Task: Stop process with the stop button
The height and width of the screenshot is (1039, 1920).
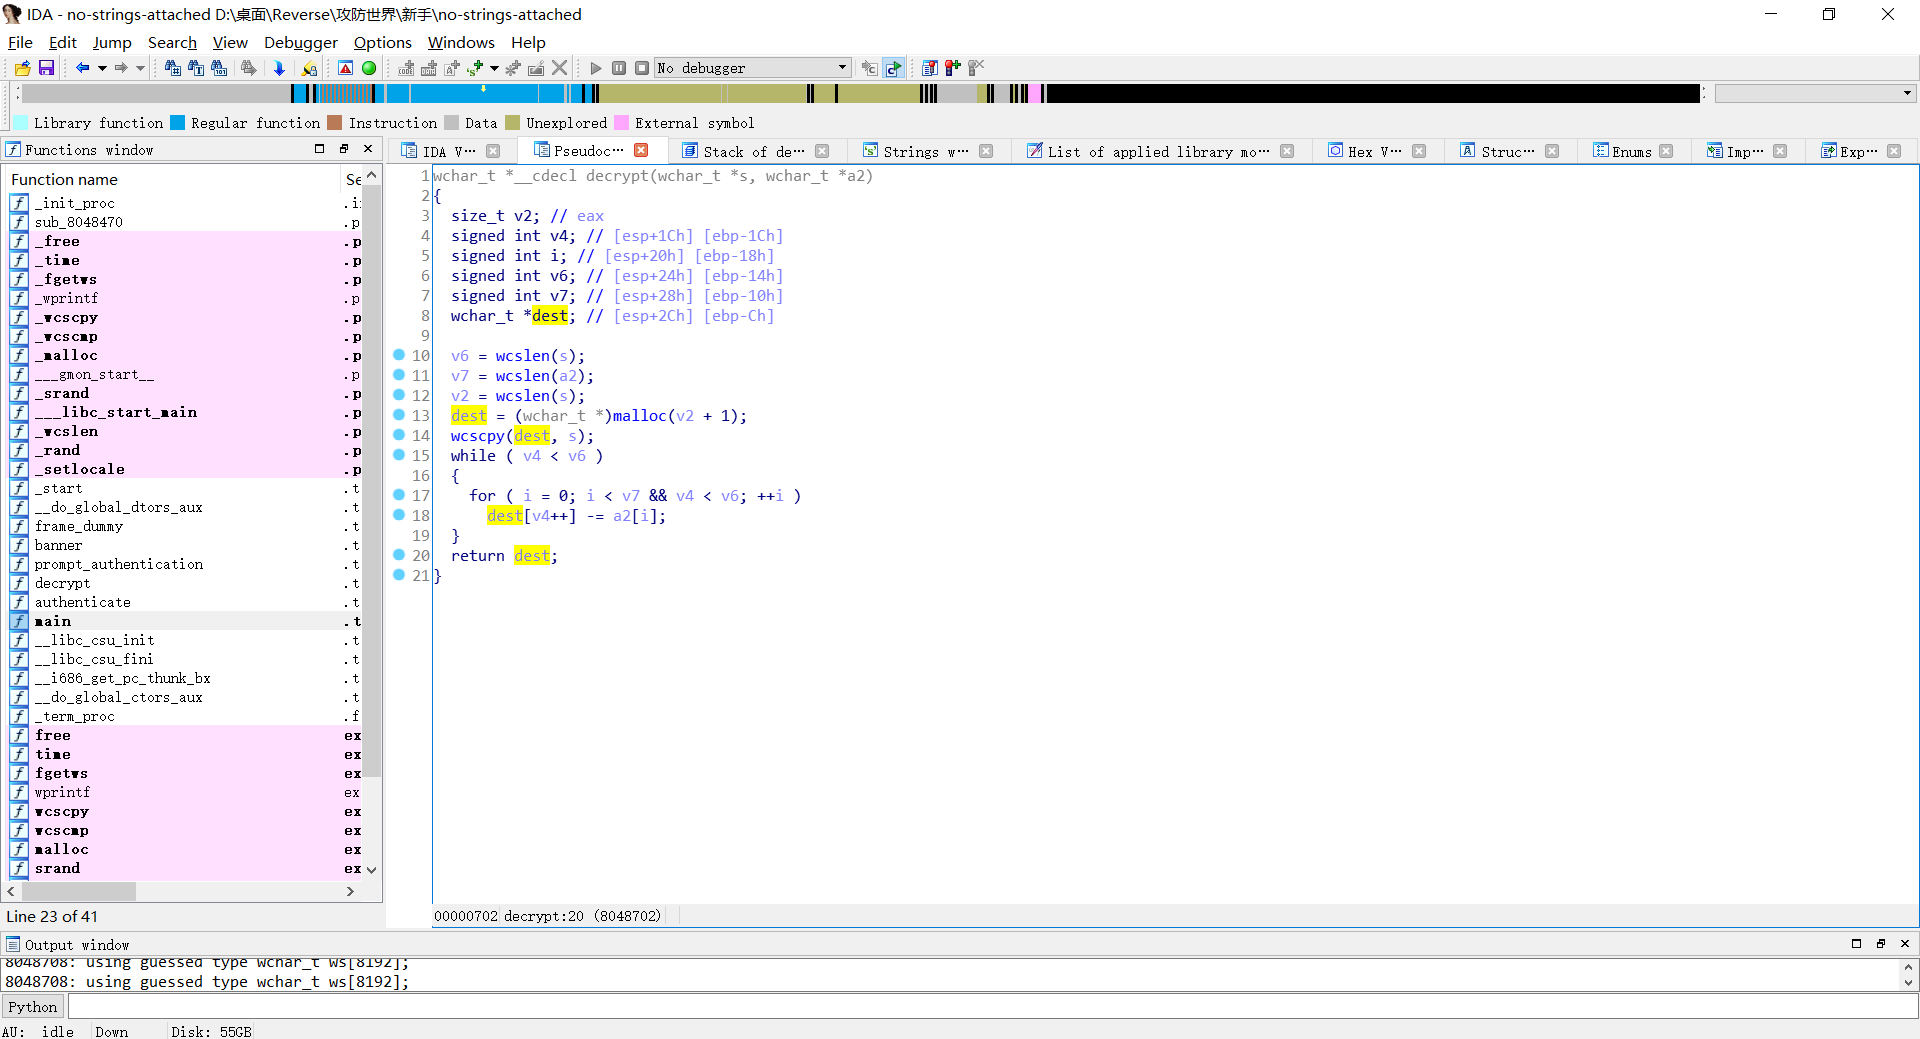Action: 642,68
